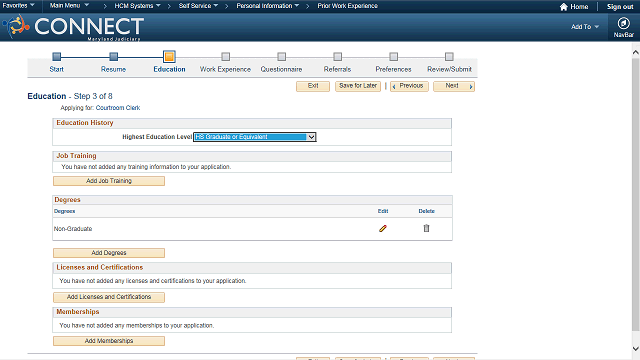Click the Education History section header
Screen dimensions: 640x360
pyautogui.click(x=85, y=123)
